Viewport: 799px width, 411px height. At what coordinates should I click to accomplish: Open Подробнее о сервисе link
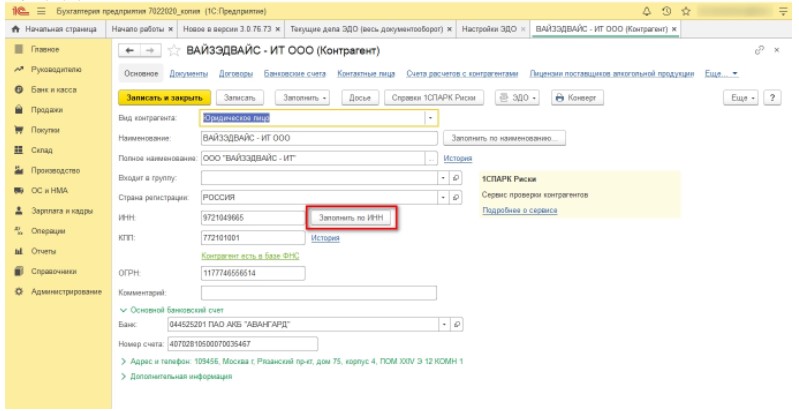[x=520, y=210]
